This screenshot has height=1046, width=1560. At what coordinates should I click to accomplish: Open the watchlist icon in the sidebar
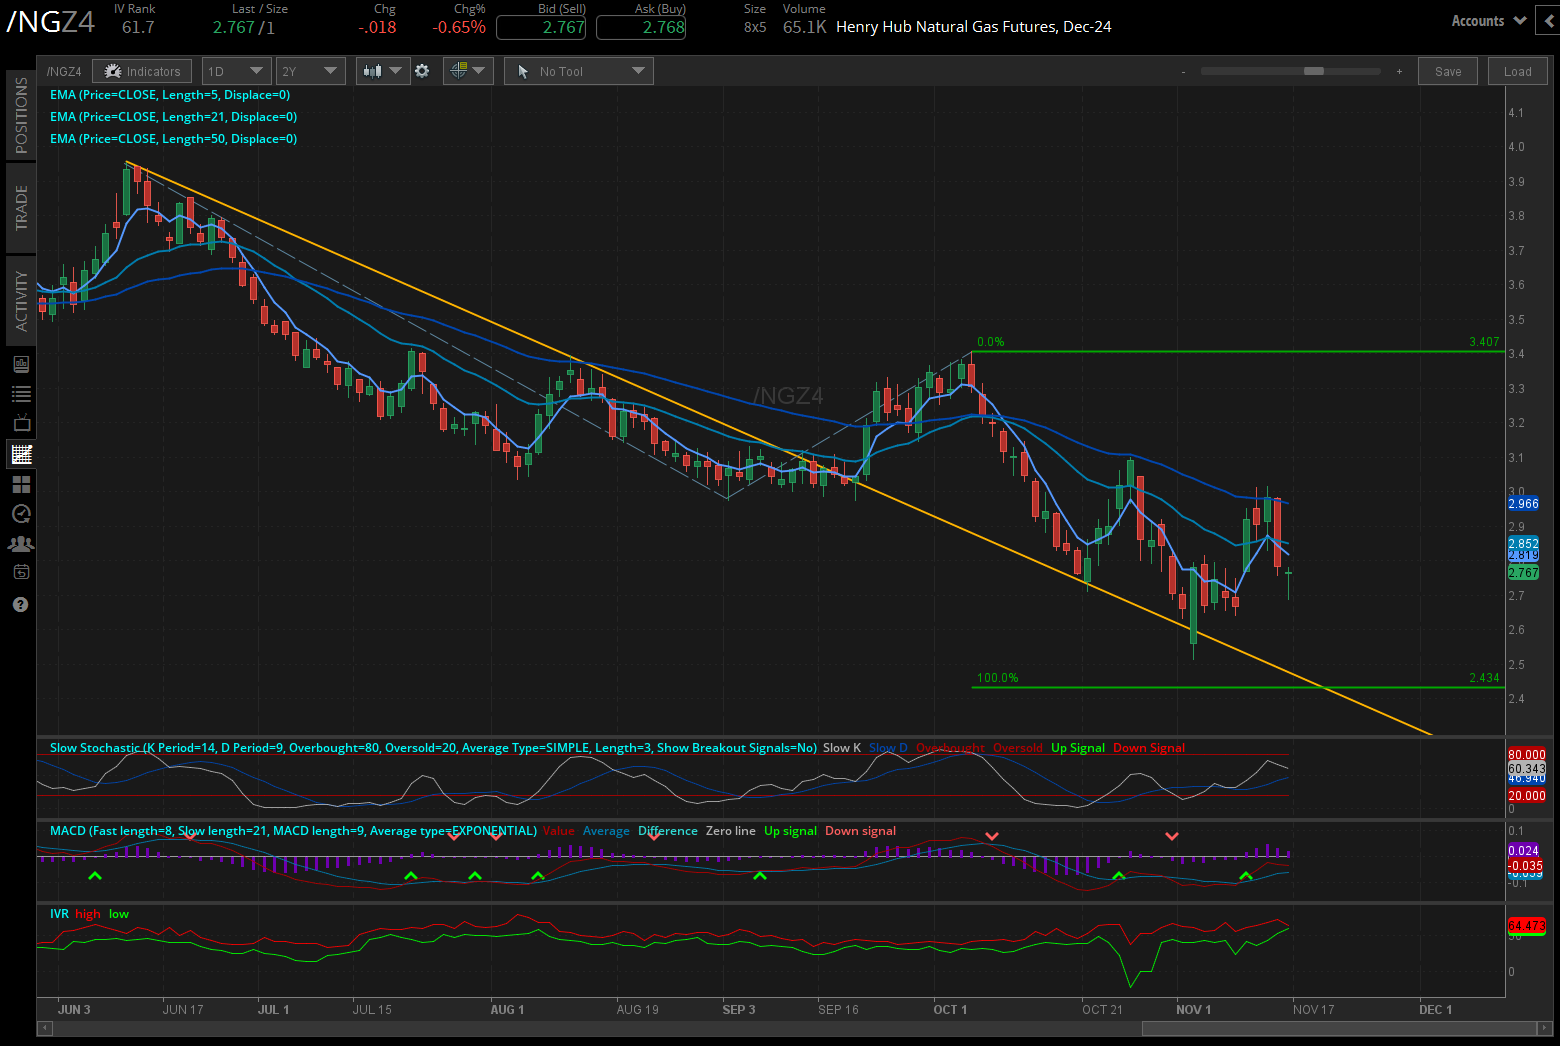(20, 393)
